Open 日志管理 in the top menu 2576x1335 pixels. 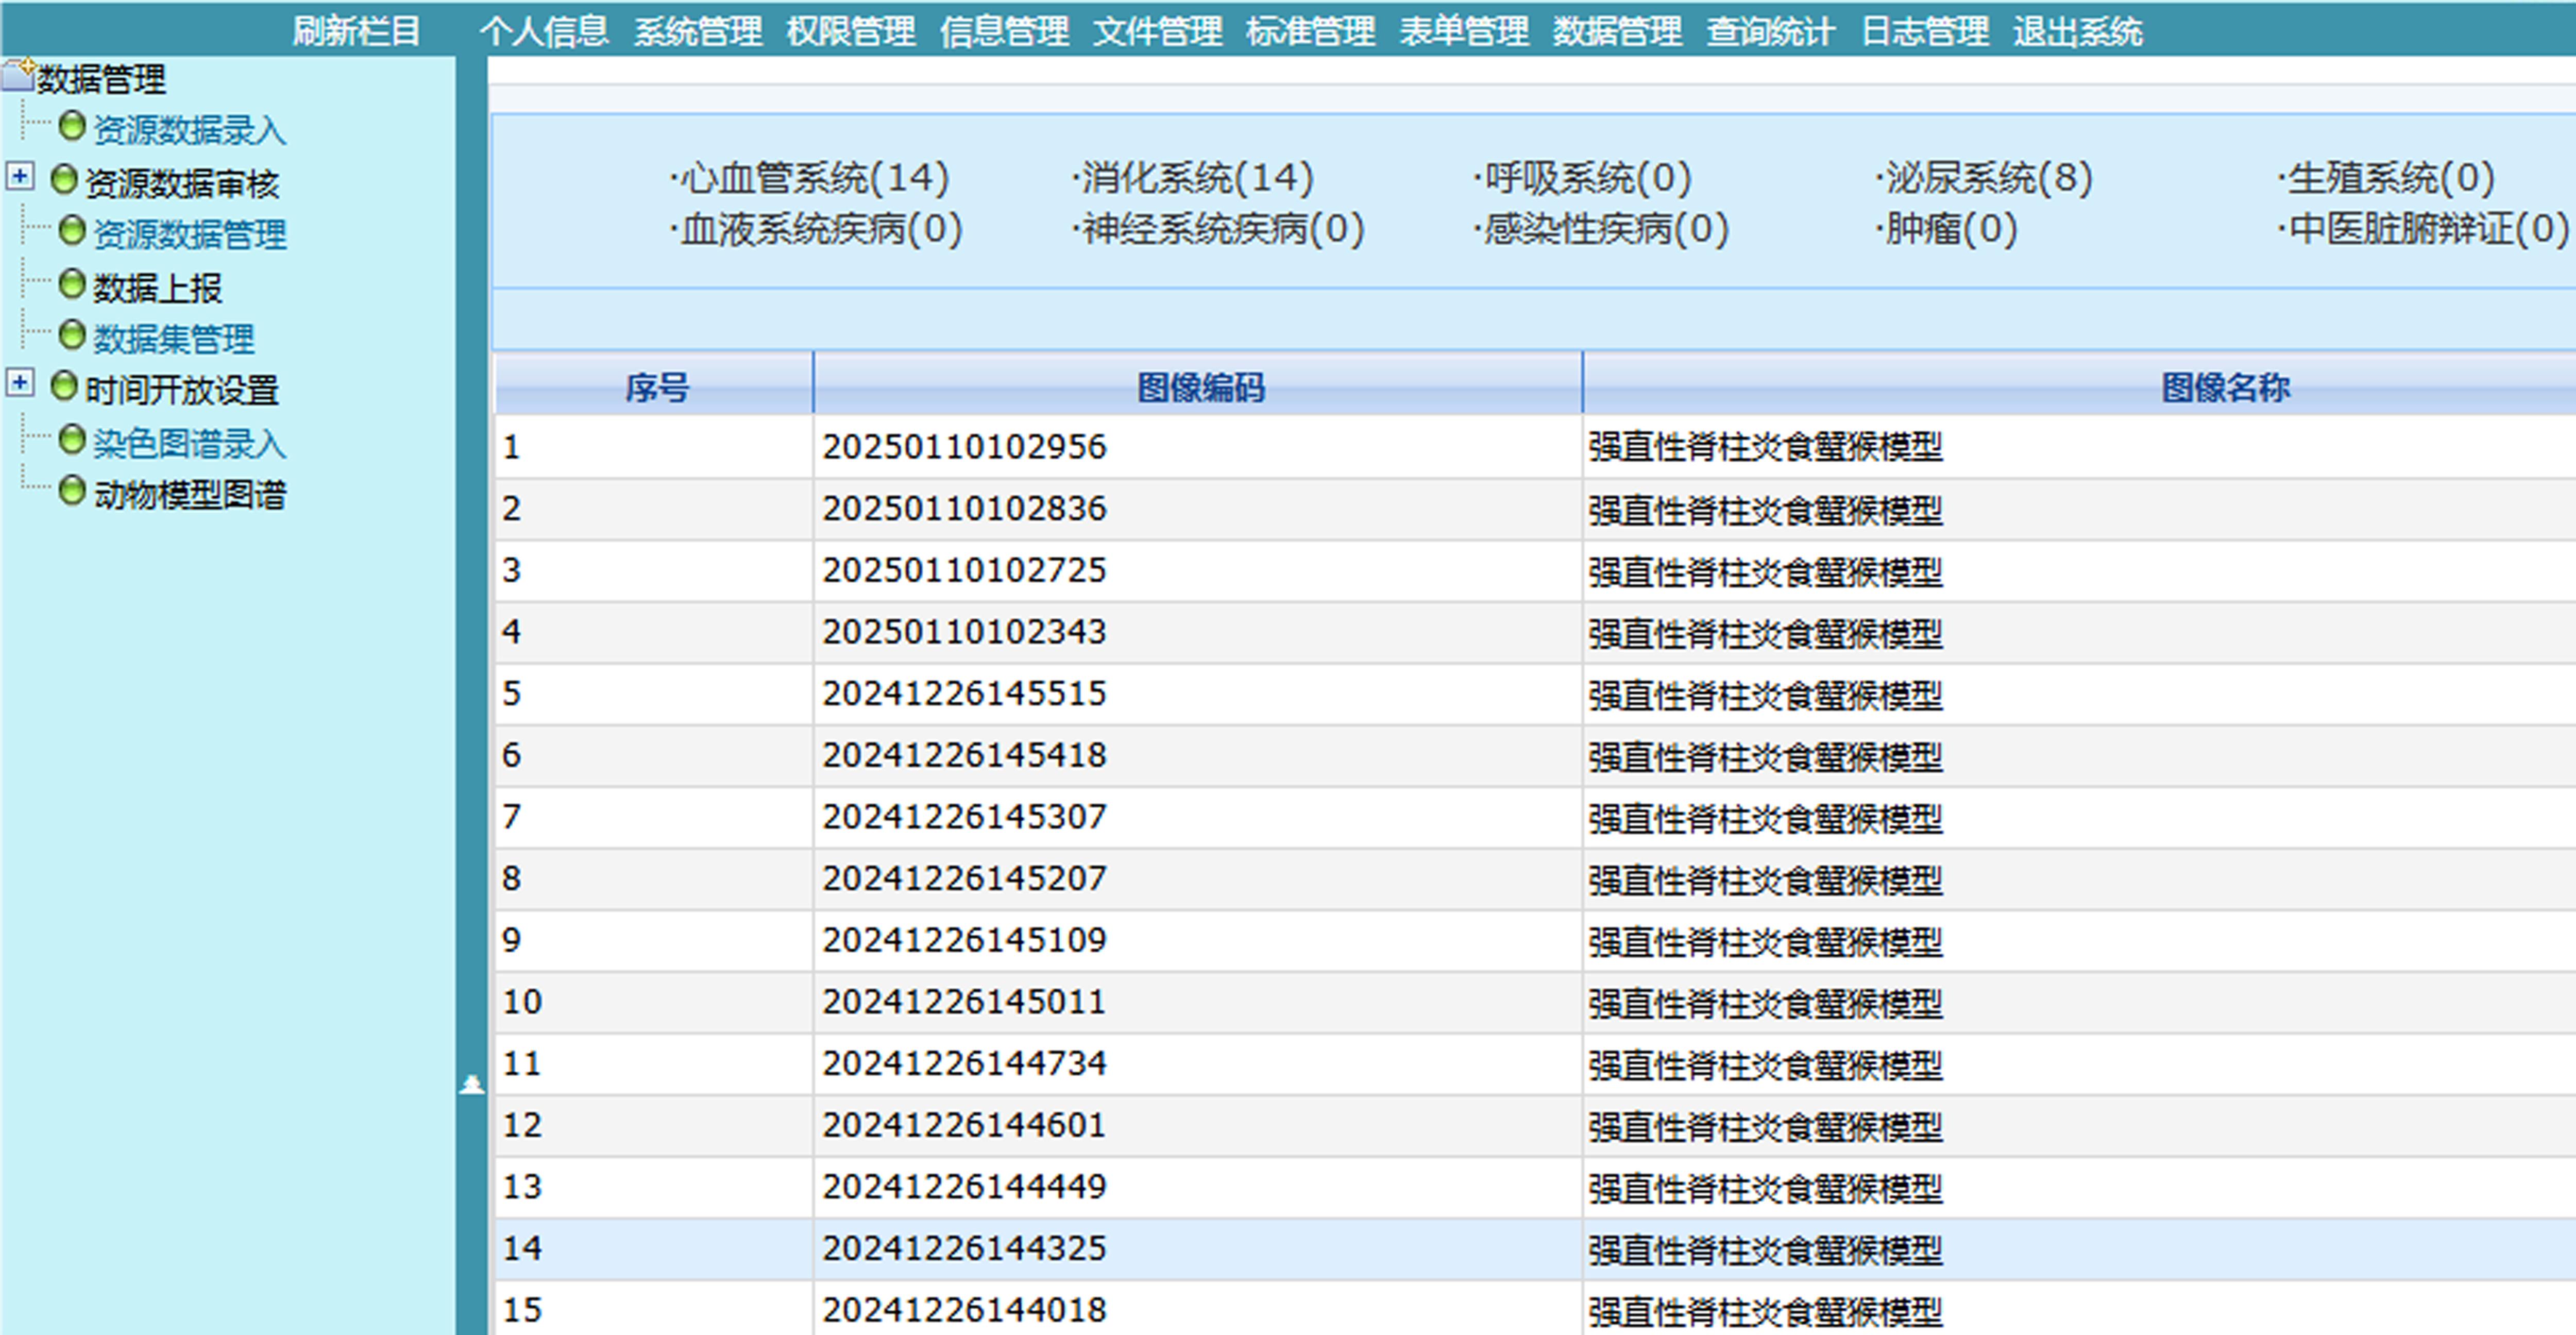(x=1923, y=32)
